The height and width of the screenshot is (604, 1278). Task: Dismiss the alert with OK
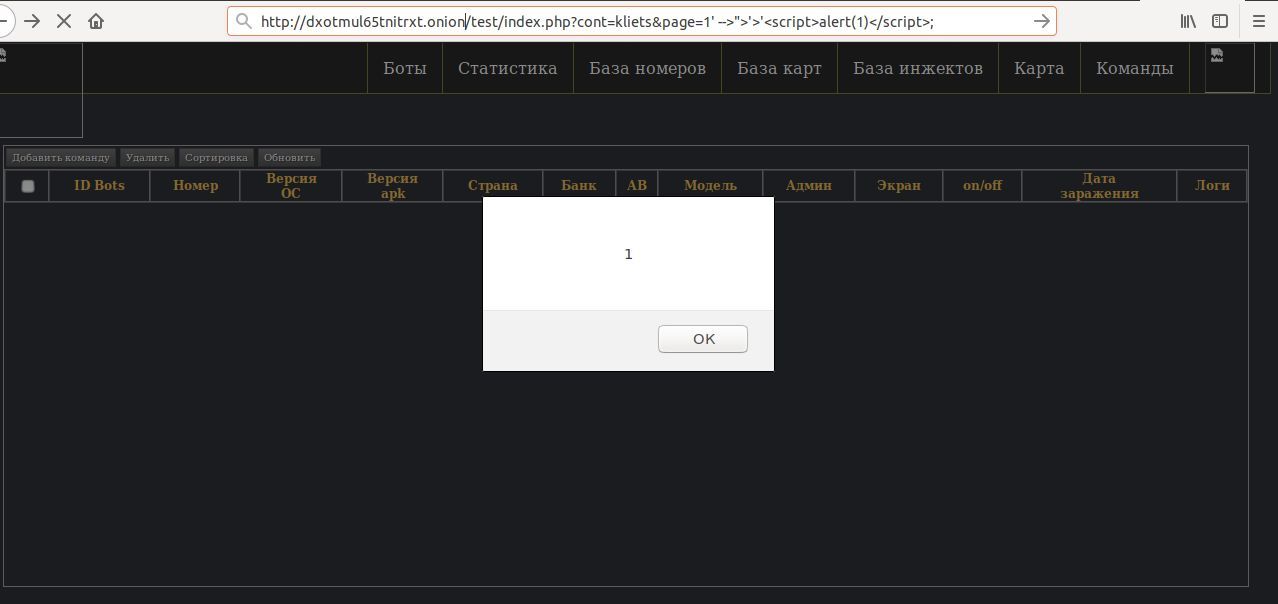pyautogui.click(x=703, y=339)
